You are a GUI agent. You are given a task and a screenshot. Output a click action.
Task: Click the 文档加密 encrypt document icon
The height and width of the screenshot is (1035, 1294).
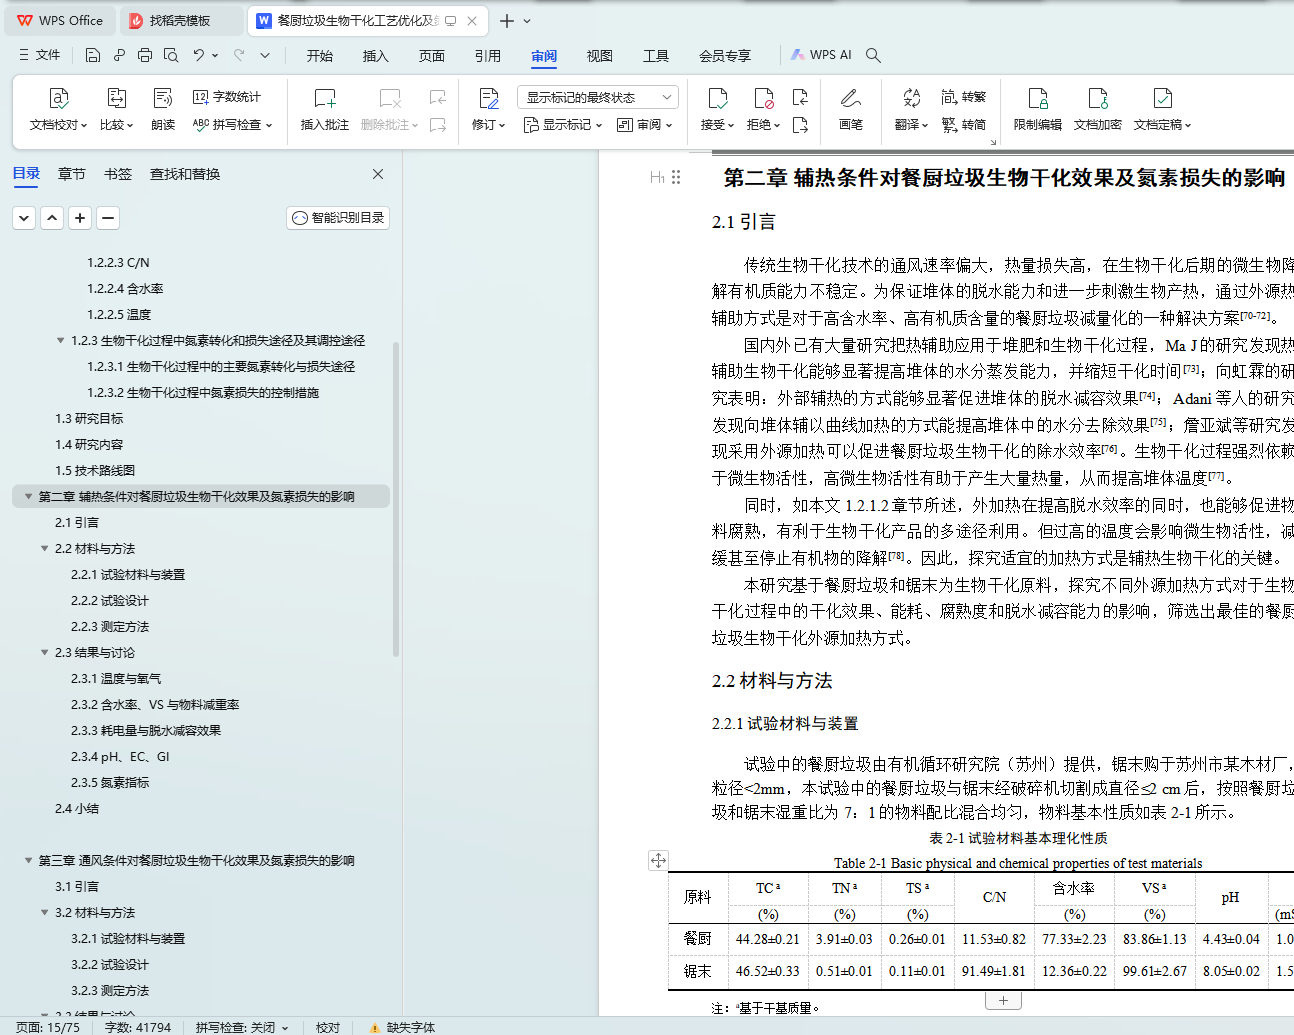(x=1098, y=98)
